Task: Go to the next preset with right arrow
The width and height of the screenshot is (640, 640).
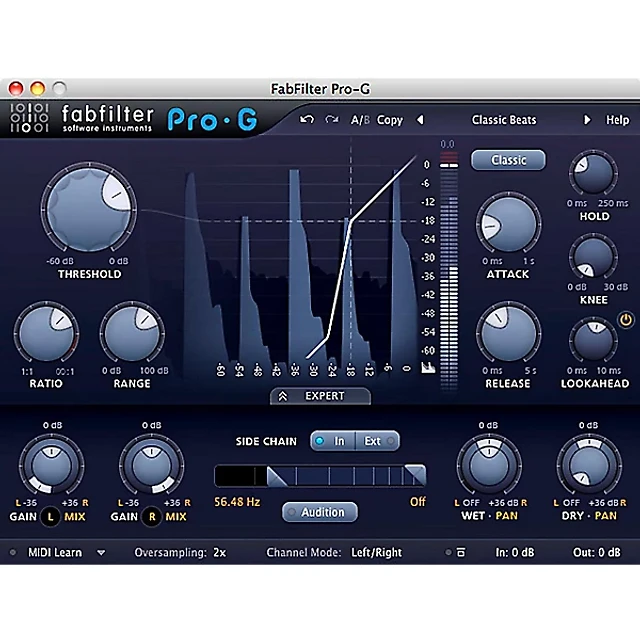Action: [x=587, y=120]
